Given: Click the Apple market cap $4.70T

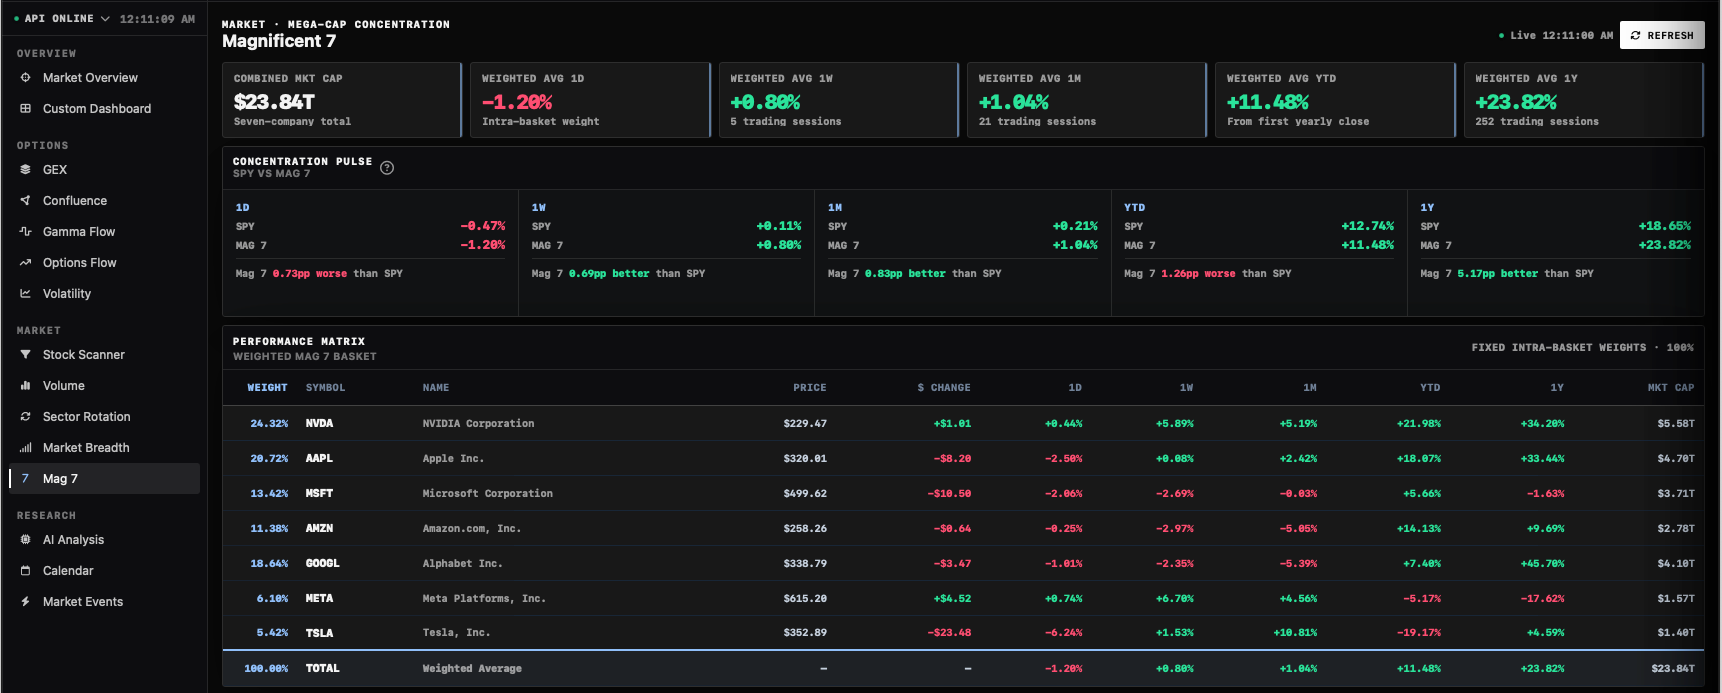Looking at the screenshot, I should pos(1676,459).
